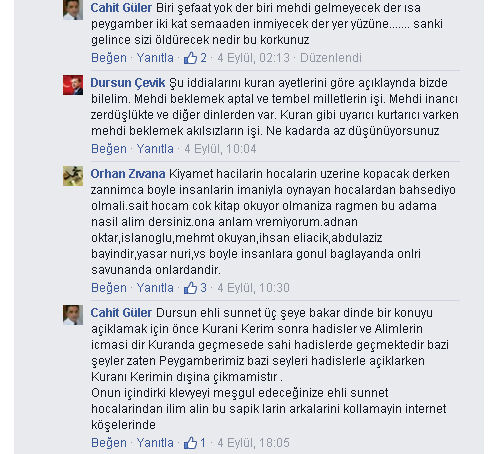500x454 pixels.
Task: Open Cahit Güler's avatar on last comment
Action: point(73,315)
